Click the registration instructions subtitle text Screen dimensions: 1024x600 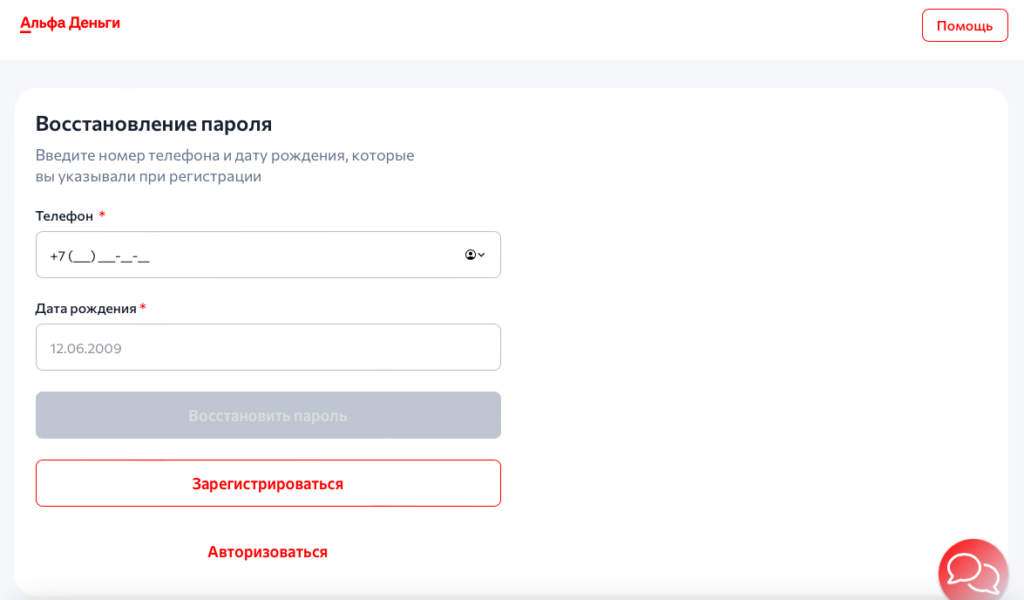(x=225, y=164)
